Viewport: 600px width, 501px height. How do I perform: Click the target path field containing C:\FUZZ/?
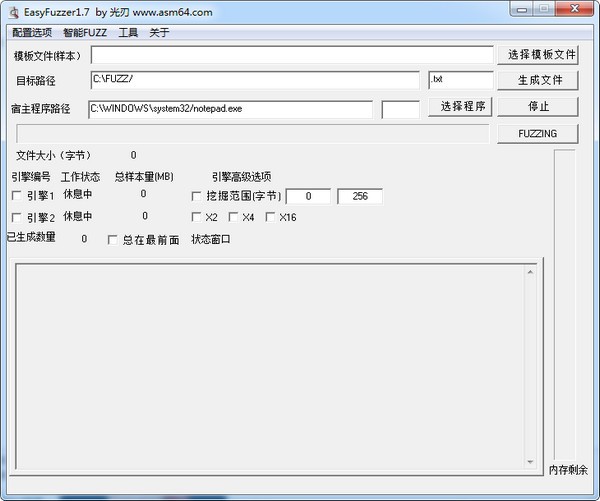pos(254,80)
